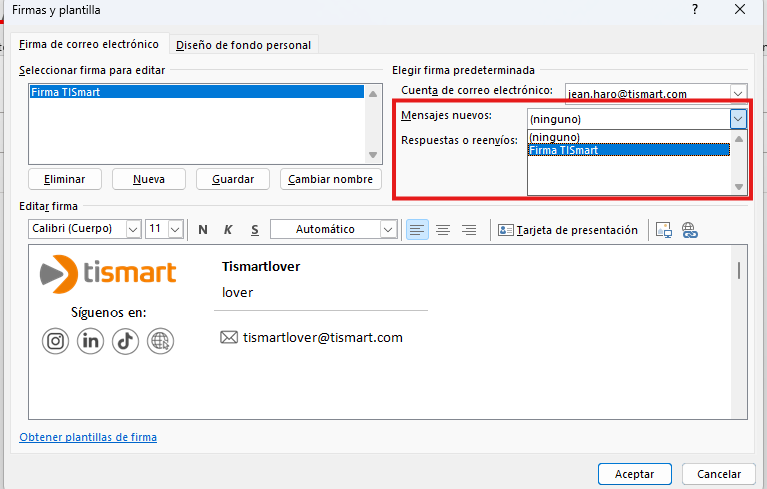Click the Instagram icon in signature
Viewport: 767px width, 489px height.
click(x=55, y=341)
